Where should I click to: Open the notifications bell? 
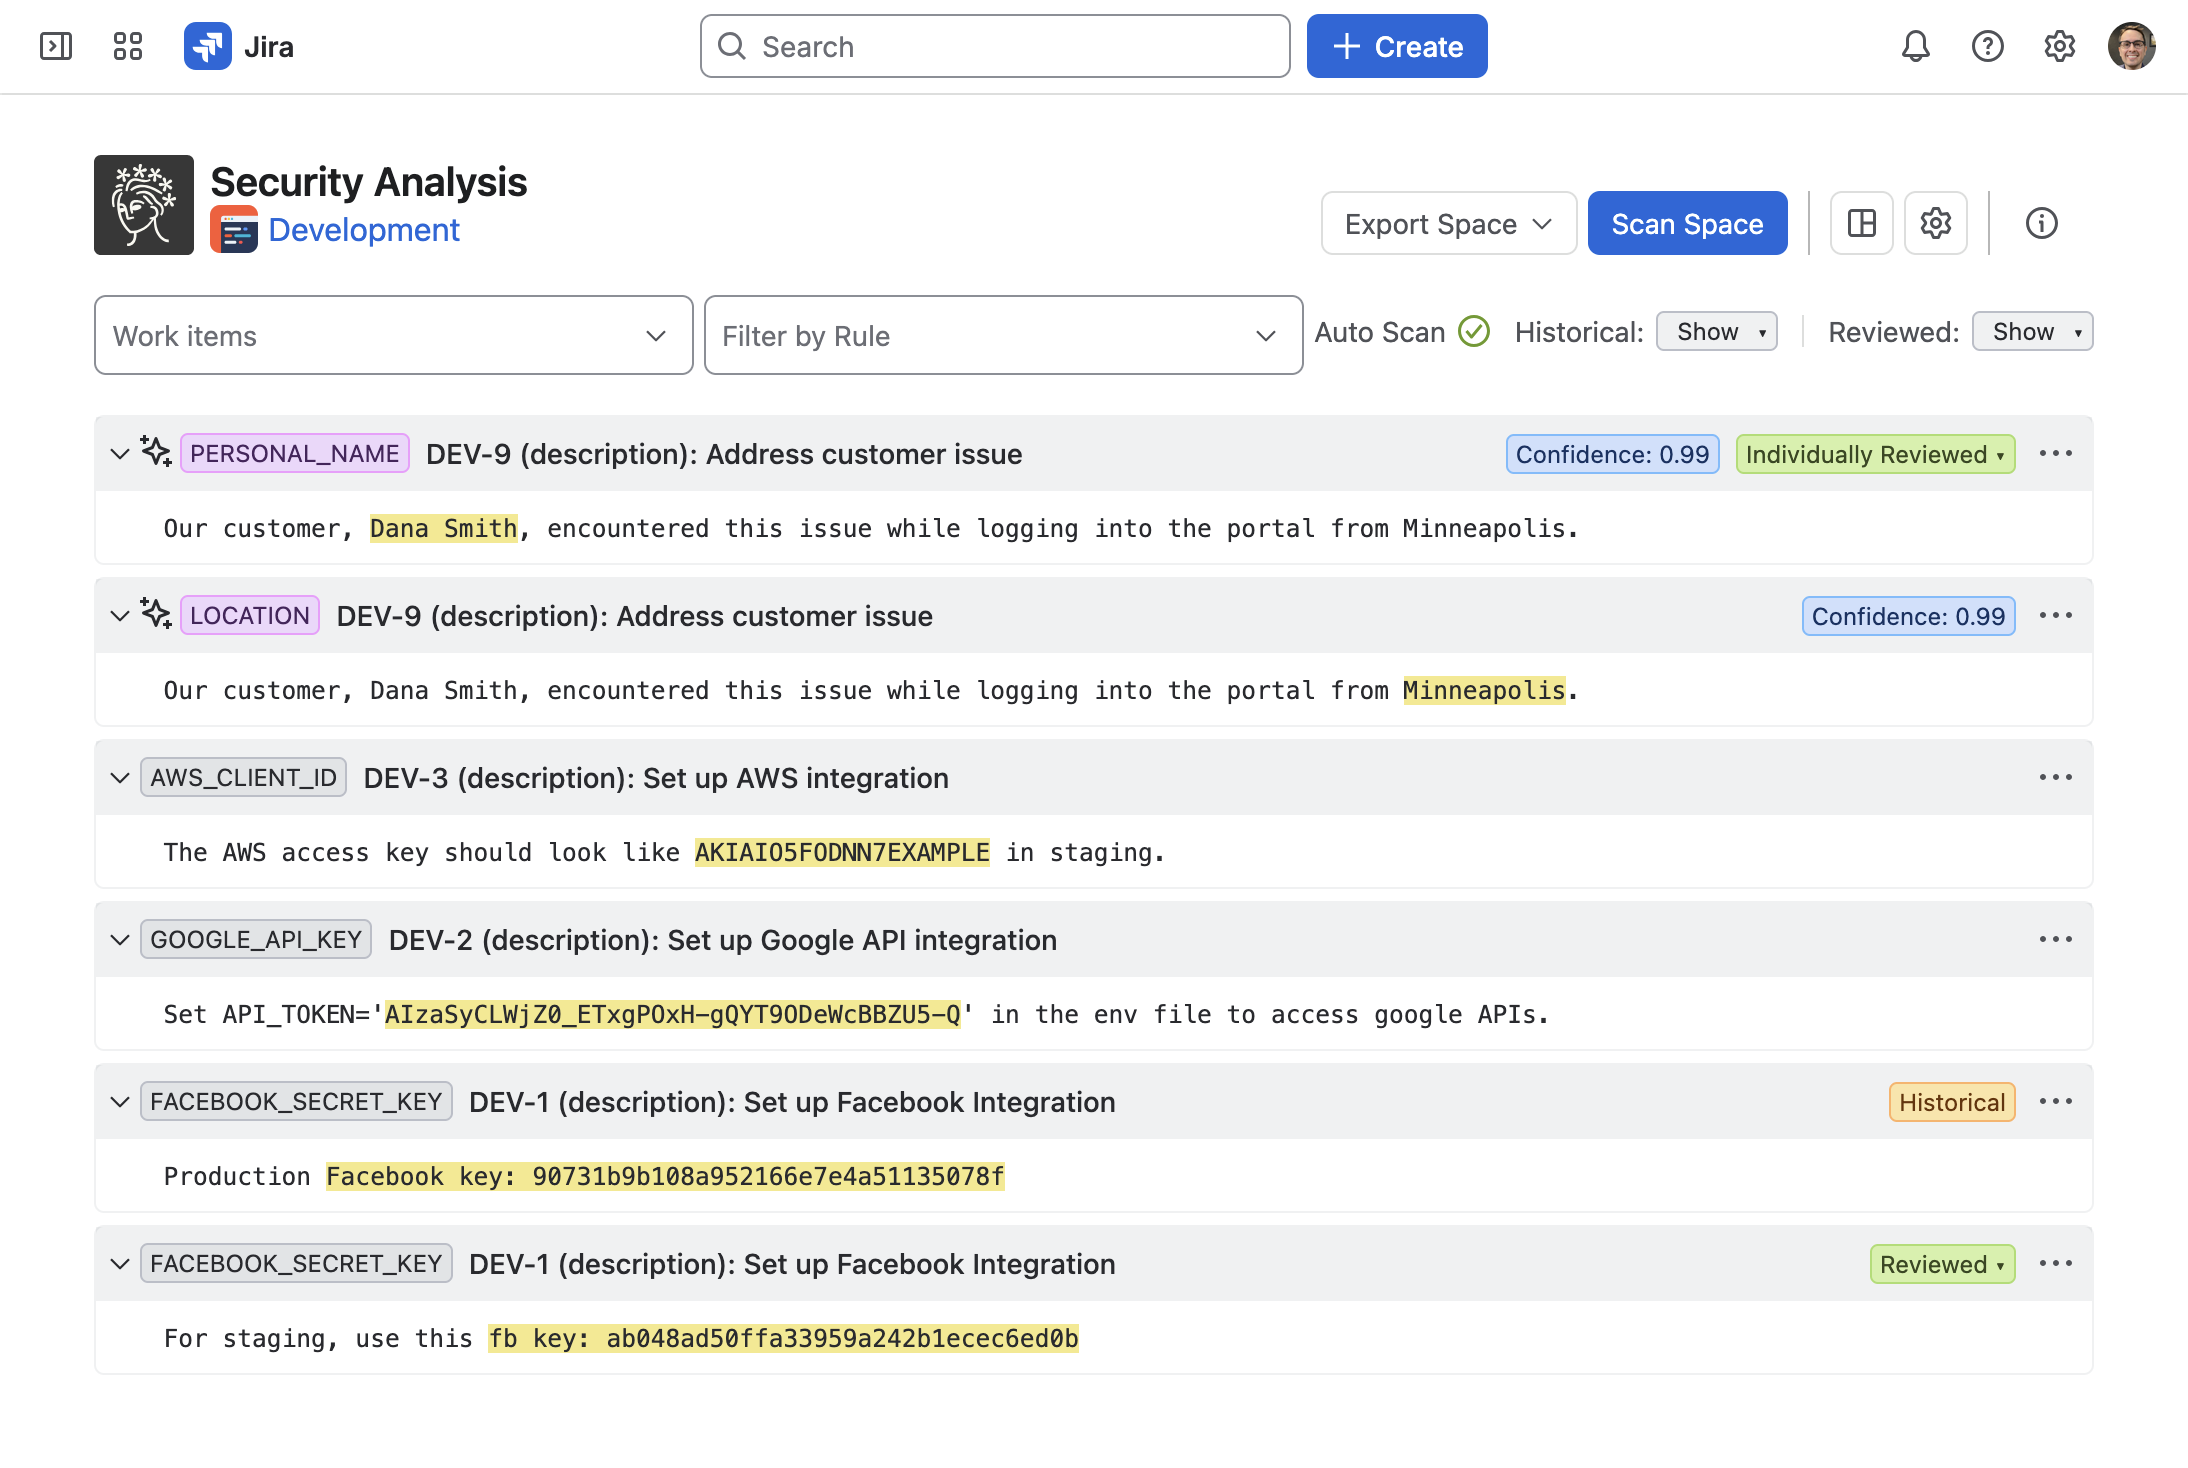pos(1915,46)
